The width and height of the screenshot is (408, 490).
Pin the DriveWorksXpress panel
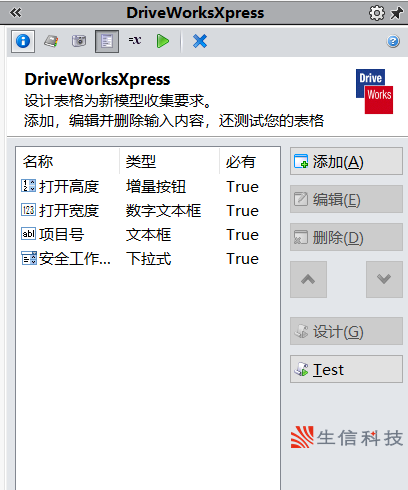(397, 13)
